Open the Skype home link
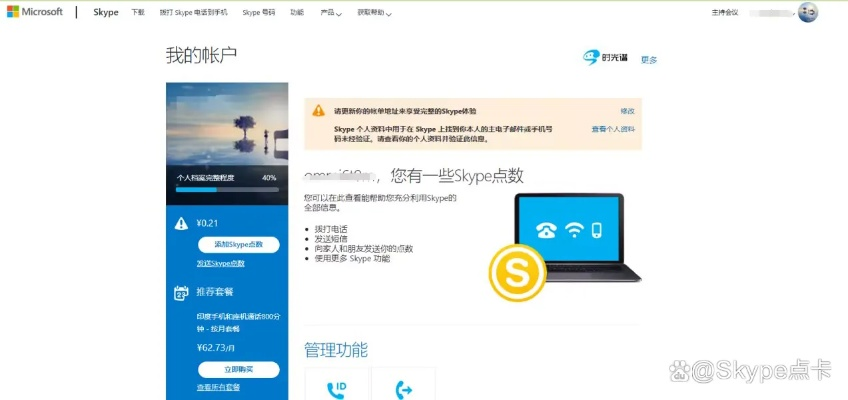 [105, 12]
